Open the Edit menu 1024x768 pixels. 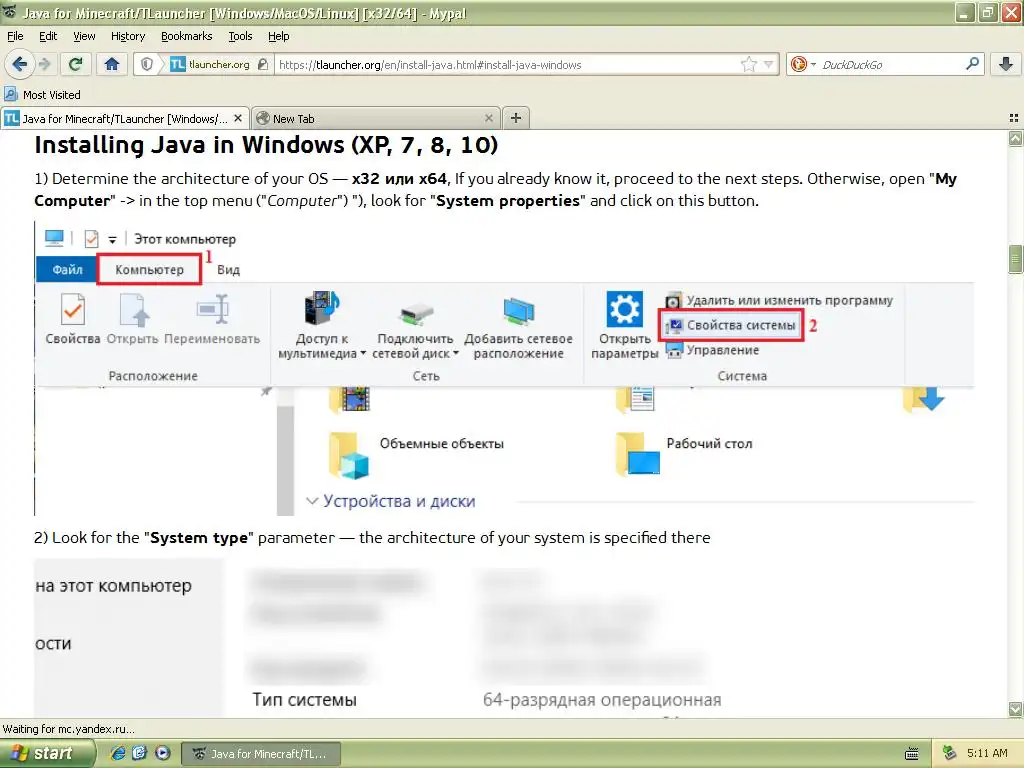[x=48, y=36]
